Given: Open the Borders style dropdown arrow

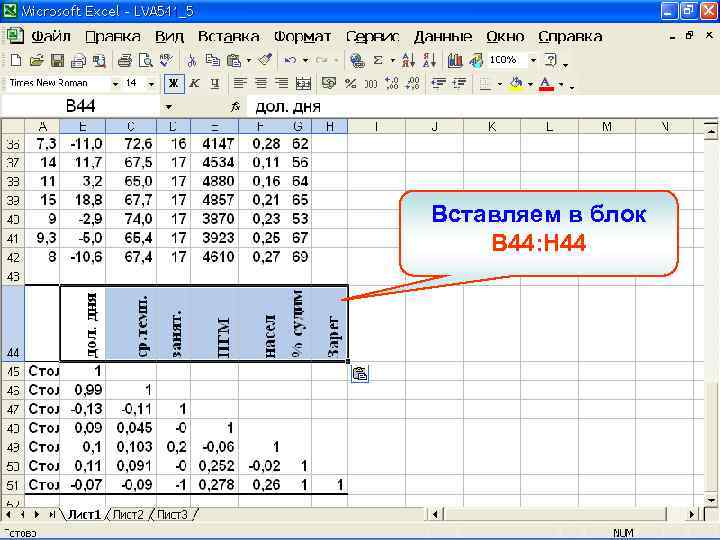Looking at the screenshot, I should [500, 84].
